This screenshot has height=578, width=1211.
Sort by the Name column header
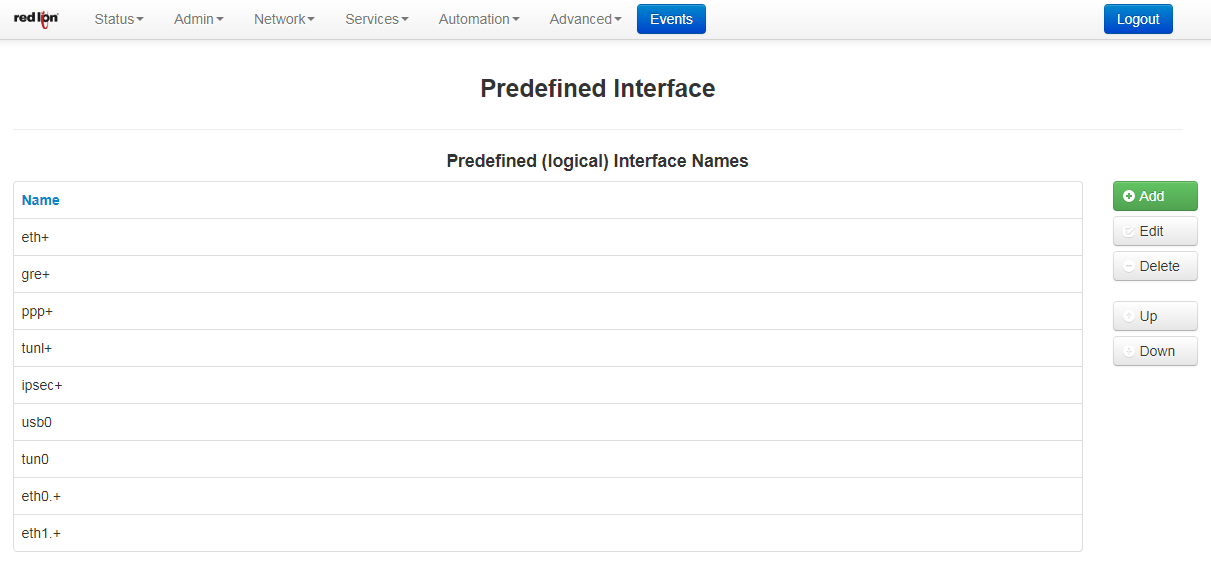(41, 200)
